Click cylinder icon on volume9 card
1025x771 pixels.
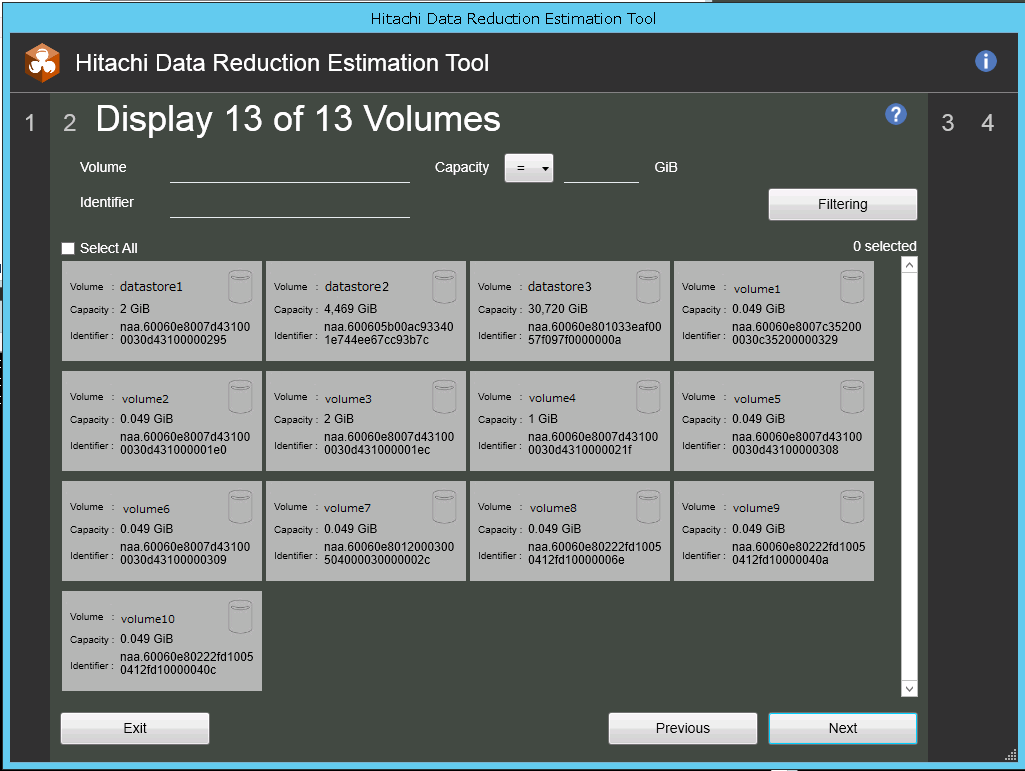pyautogui.click(x=852, y=507)
